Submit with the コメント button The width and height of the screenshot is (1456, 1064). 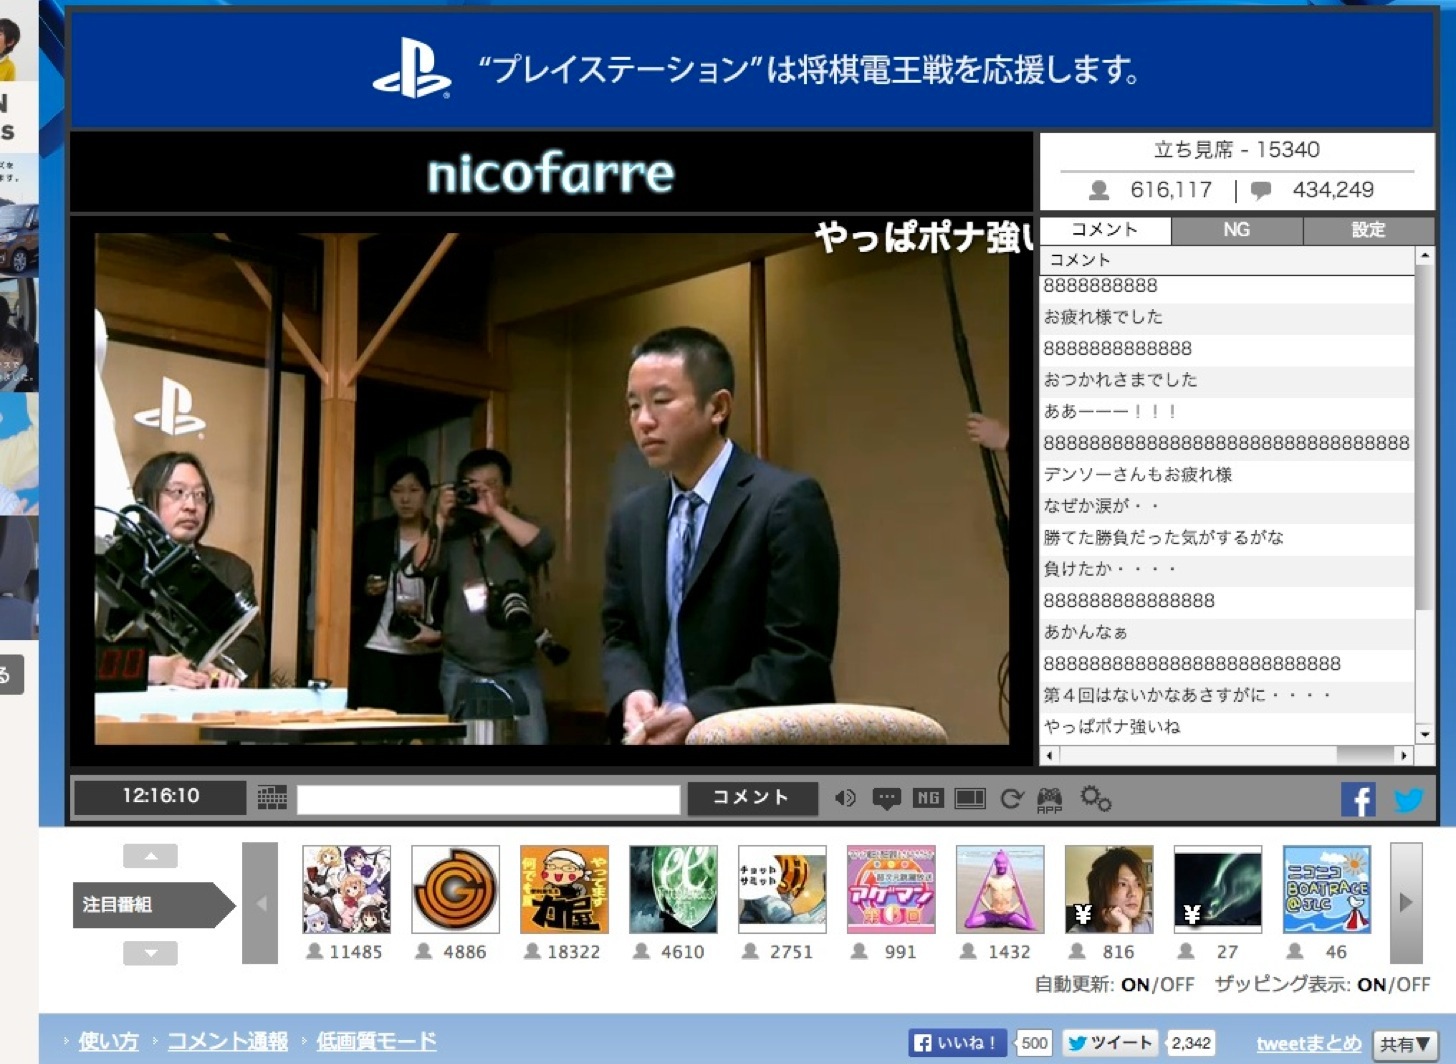[751, 797]
